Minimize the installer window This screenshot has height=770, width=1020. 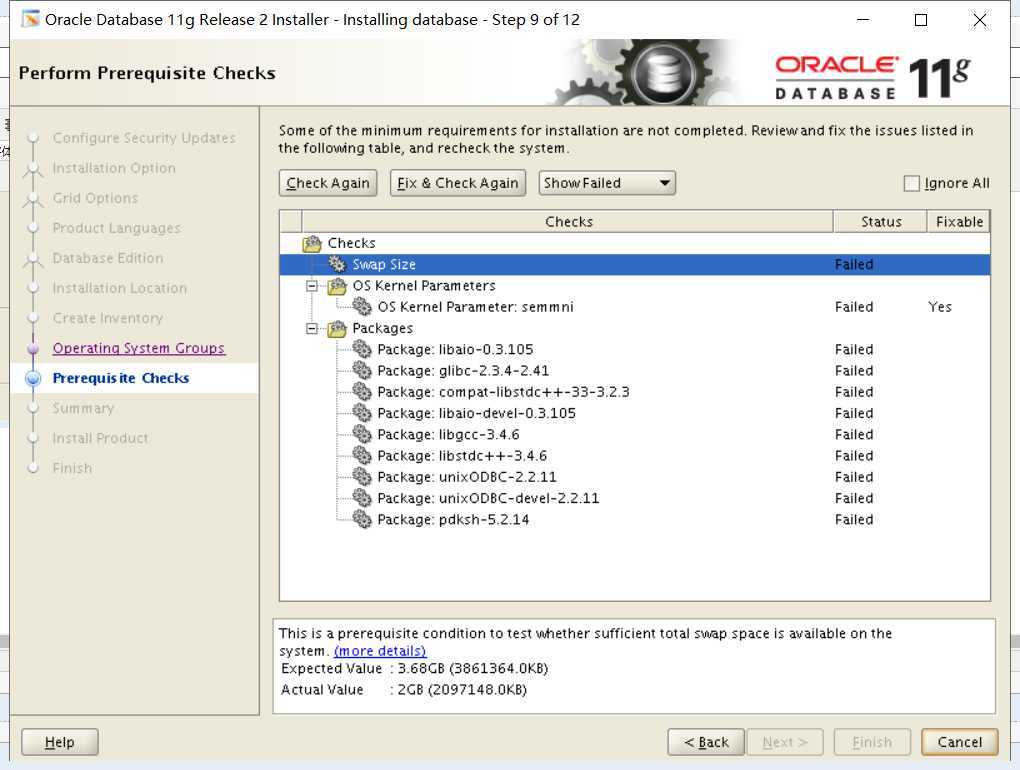coord(863,20)
